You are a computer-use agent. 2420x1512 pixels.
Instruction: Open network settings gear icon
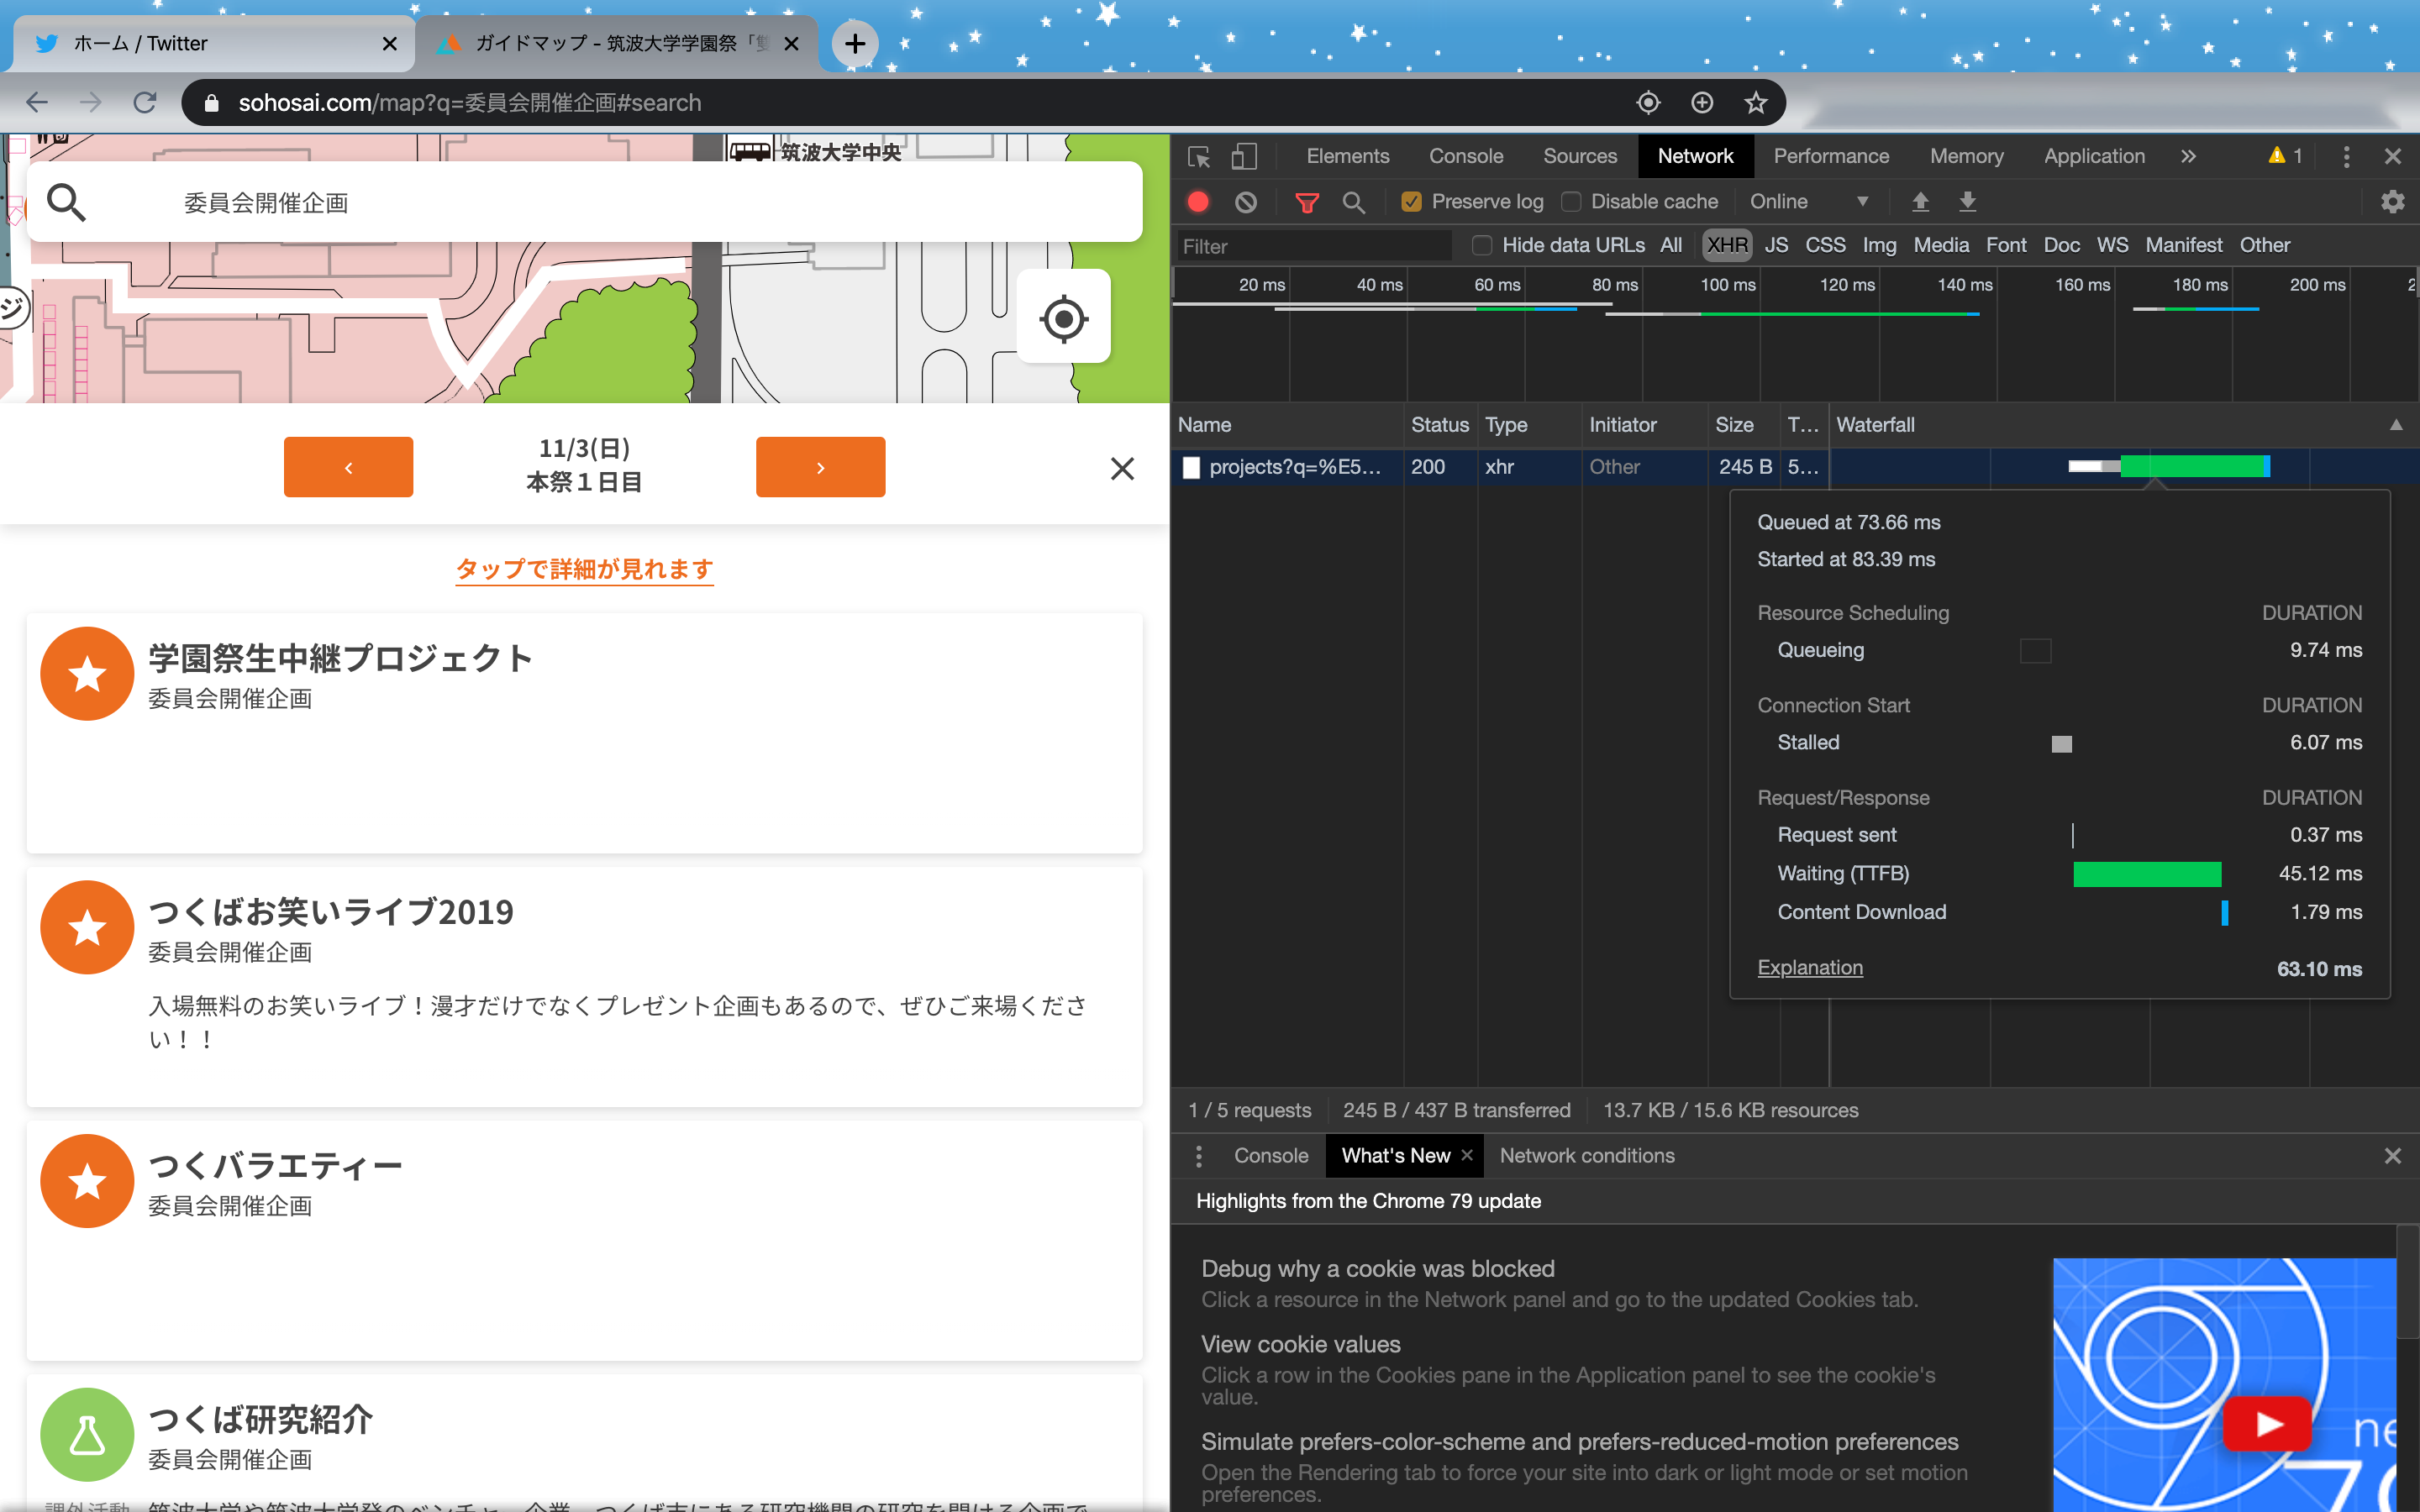(x=2392, y=202)
